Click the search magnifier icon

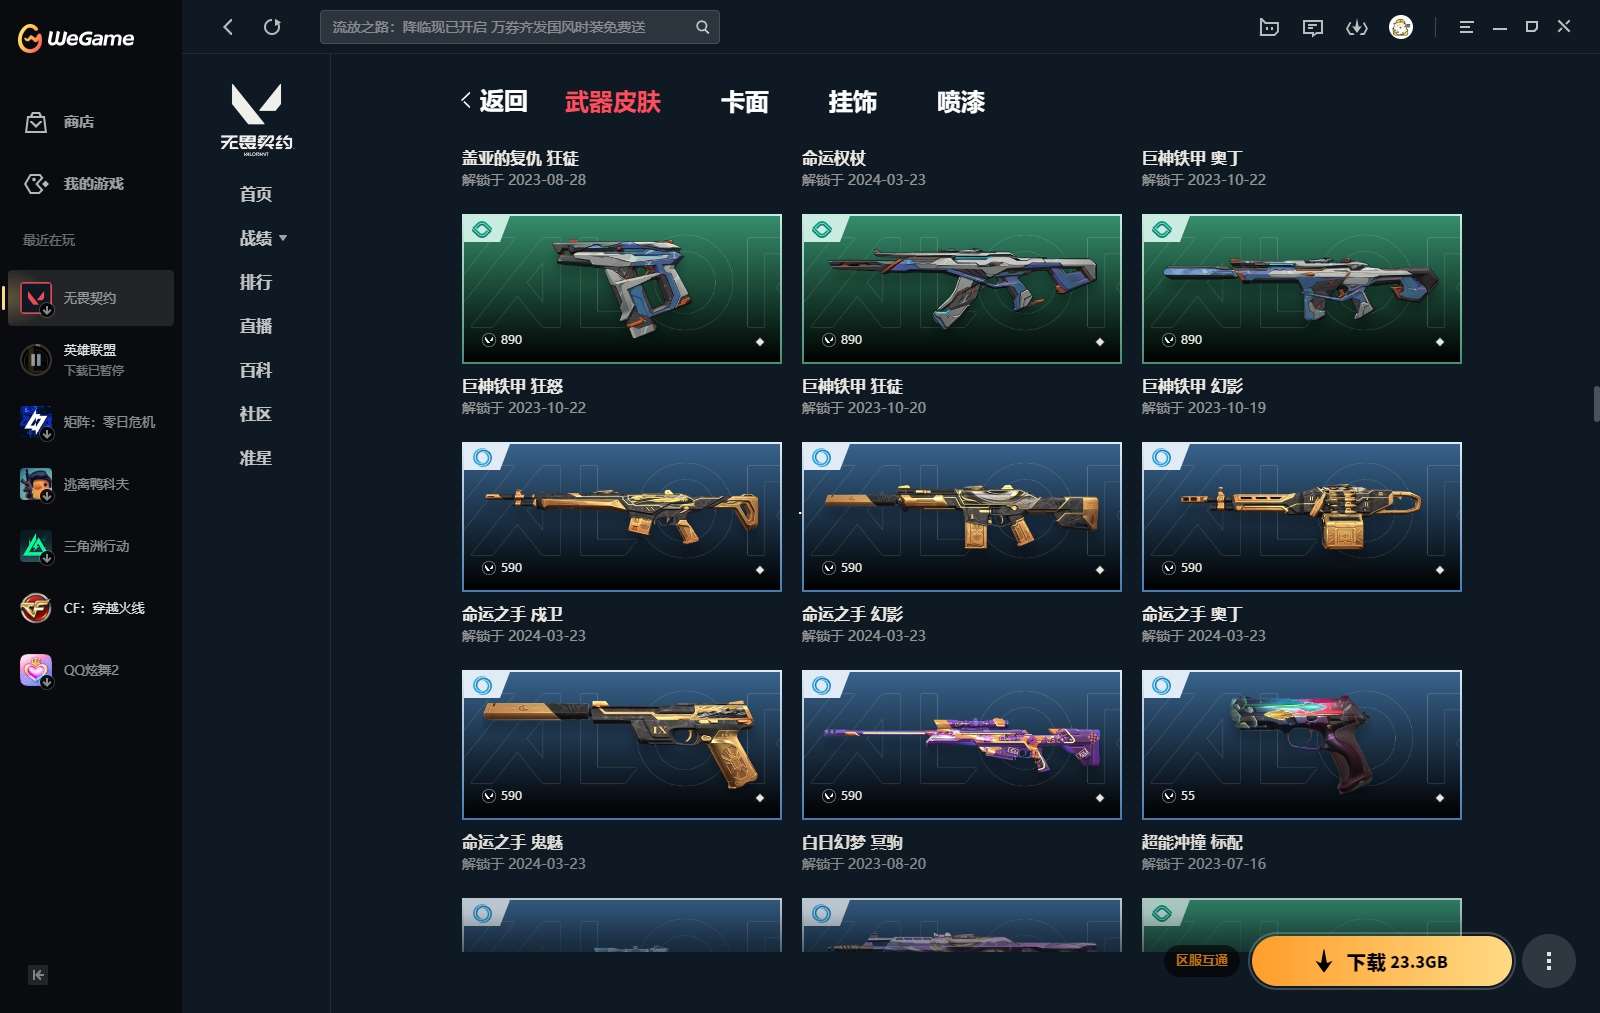pos(703,27)
